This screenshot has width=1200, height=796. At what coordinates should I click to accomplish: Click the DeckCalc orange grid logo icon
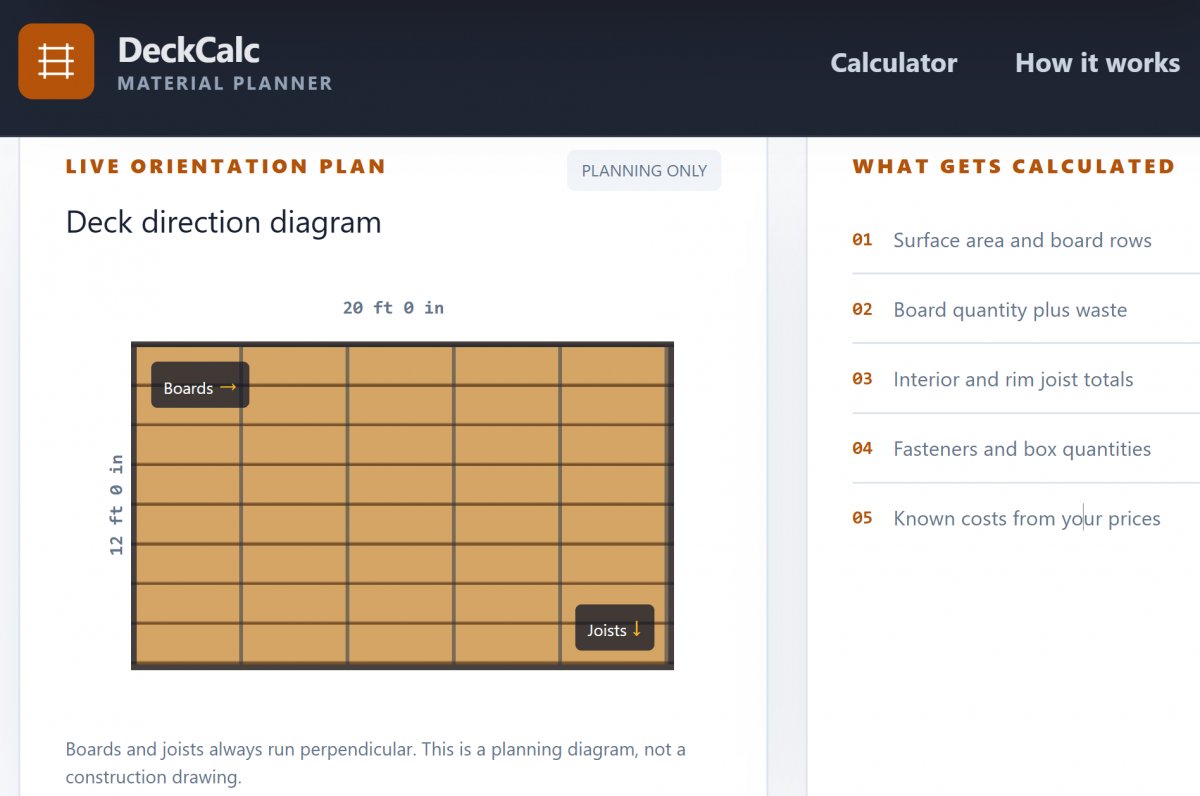tap(56, 61)
